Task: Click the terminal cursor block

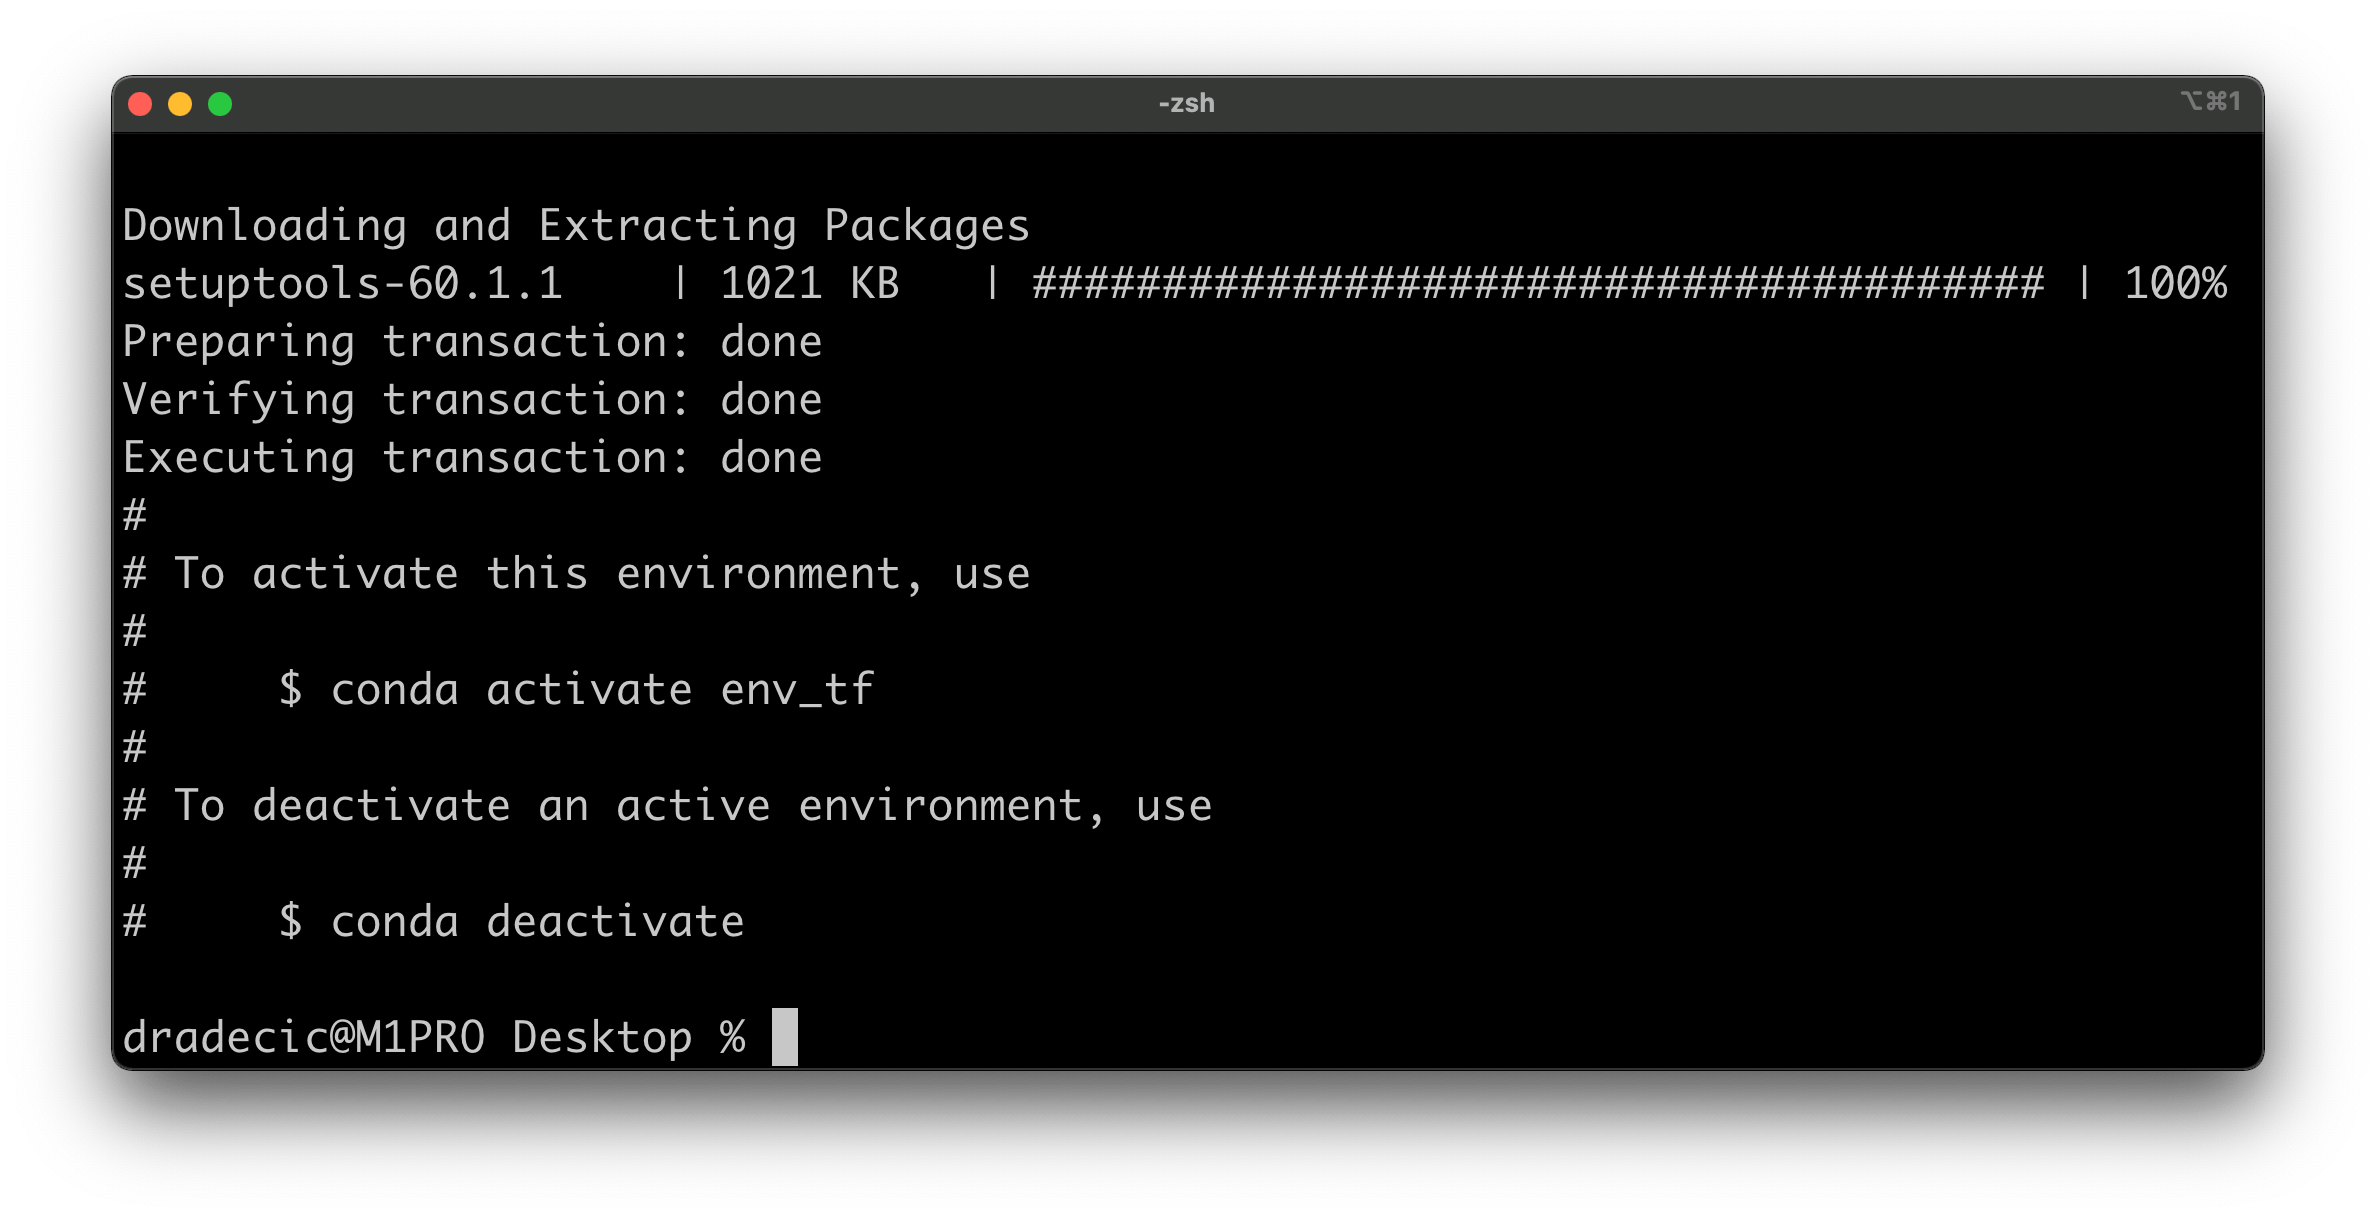Action: point(785,1035)
